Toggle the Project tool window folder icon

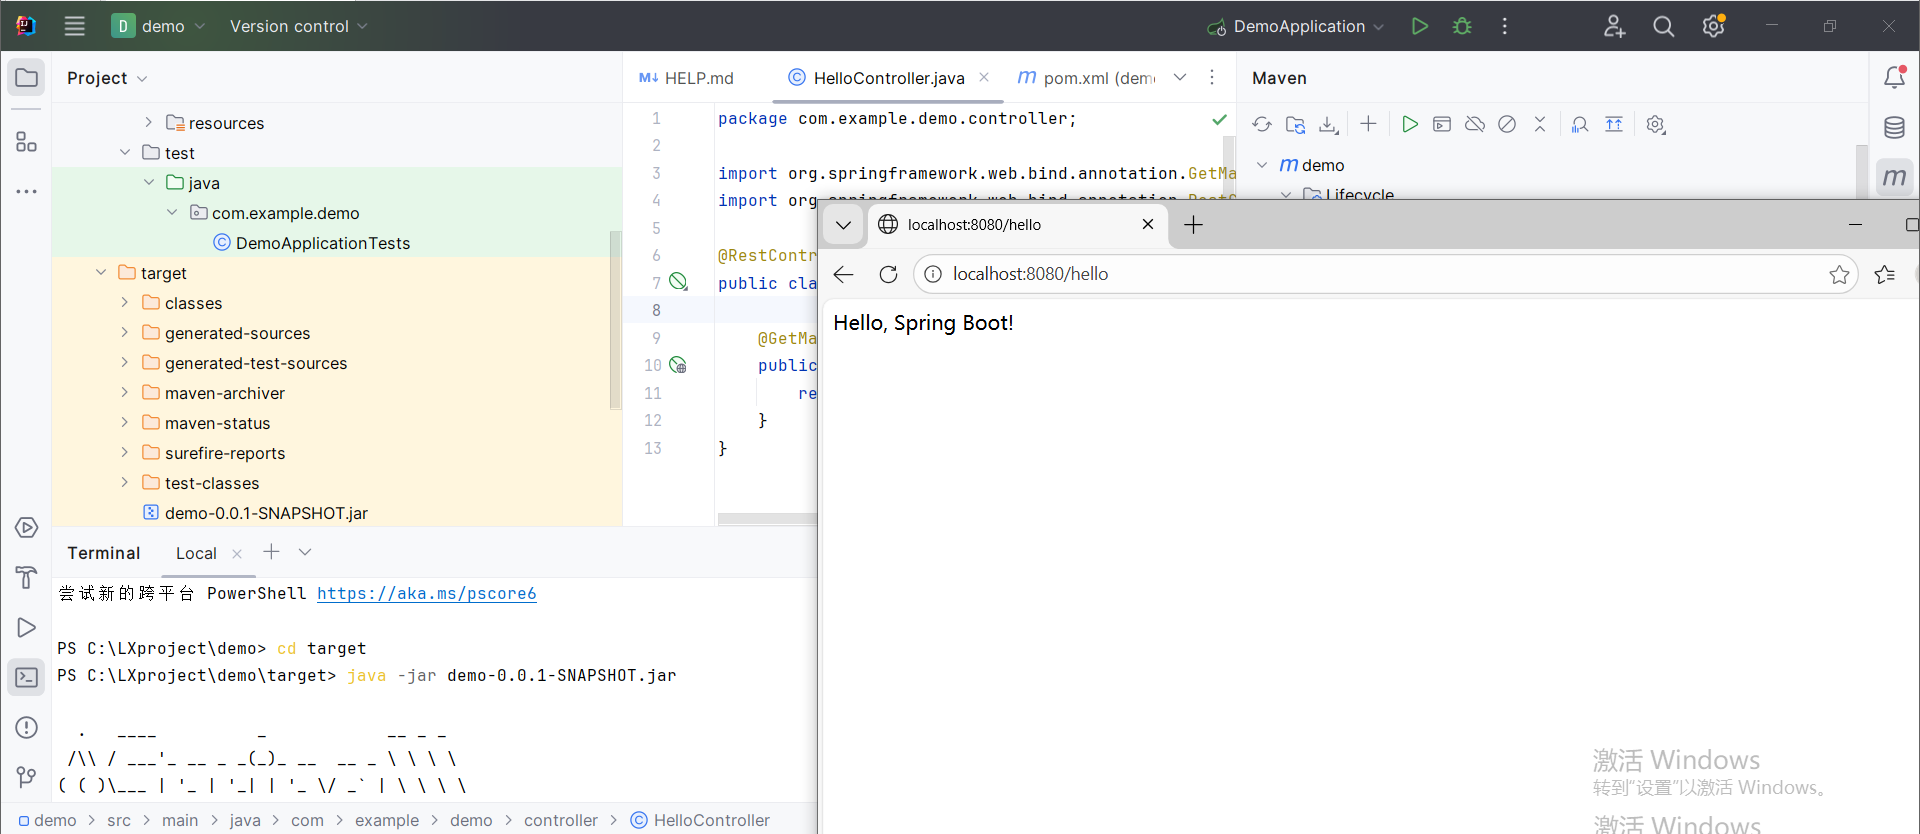tap(27, 78)
